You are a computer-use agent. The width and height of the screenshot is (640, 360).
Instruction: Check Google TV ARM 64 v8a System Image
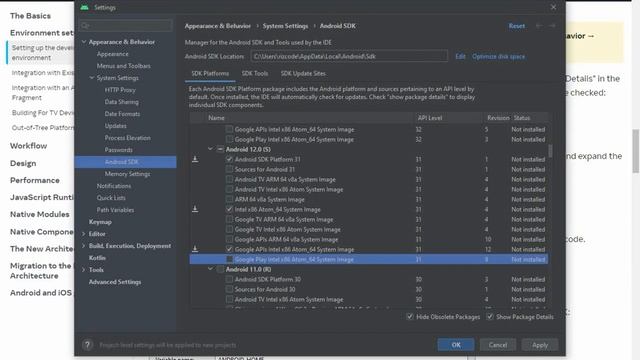[229, 219]
